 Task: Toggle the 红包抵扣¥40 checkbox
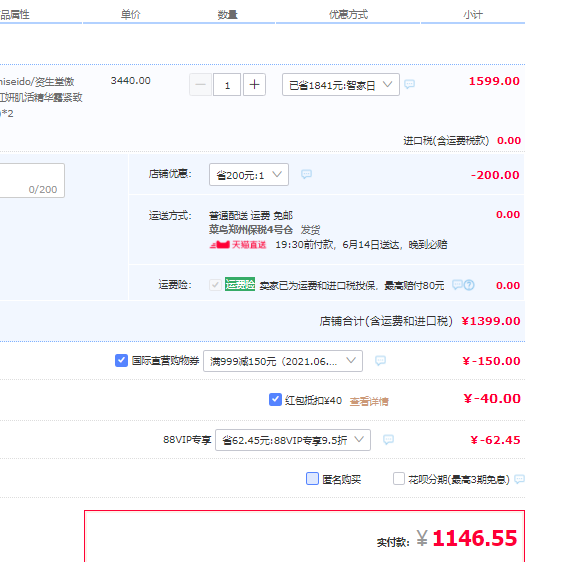click(x=275, y=400)
